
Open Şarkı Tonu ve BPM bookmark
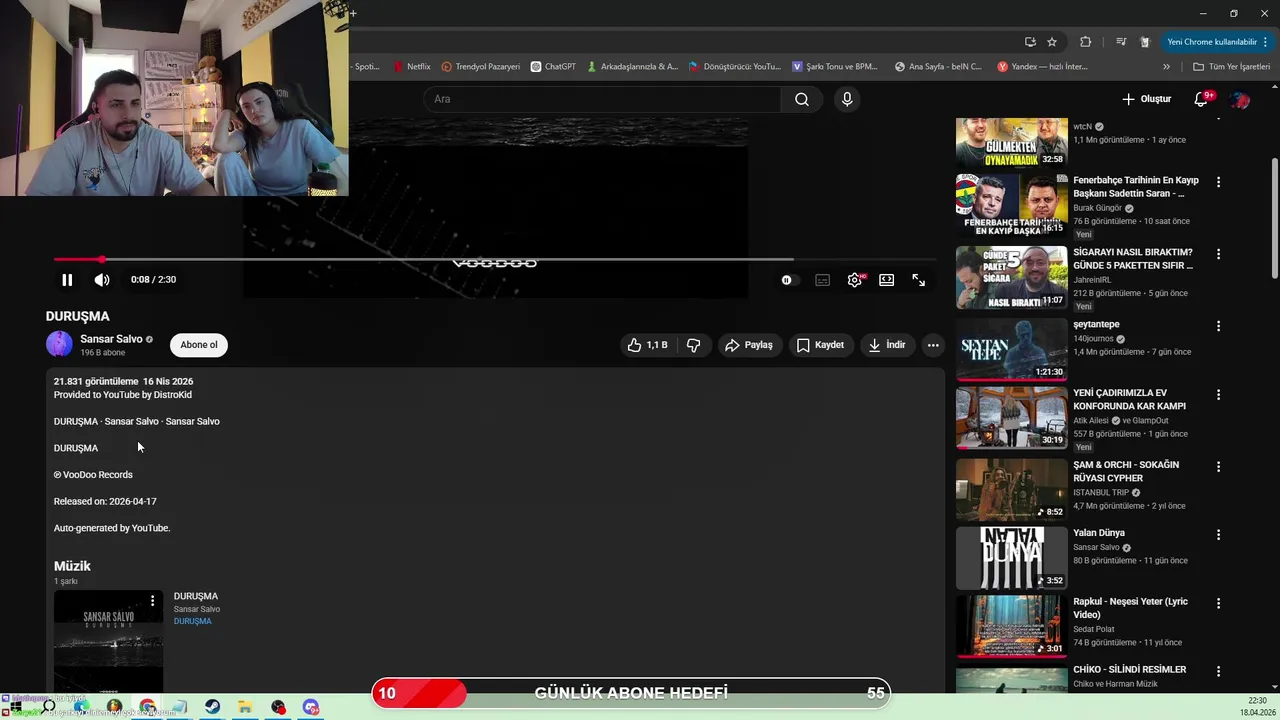[835, 67]
